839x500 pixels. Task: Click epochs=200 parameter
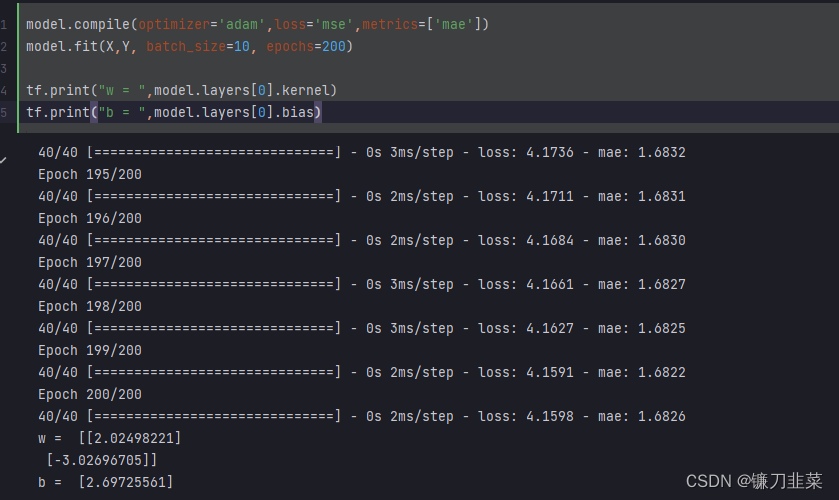point(306,47)
